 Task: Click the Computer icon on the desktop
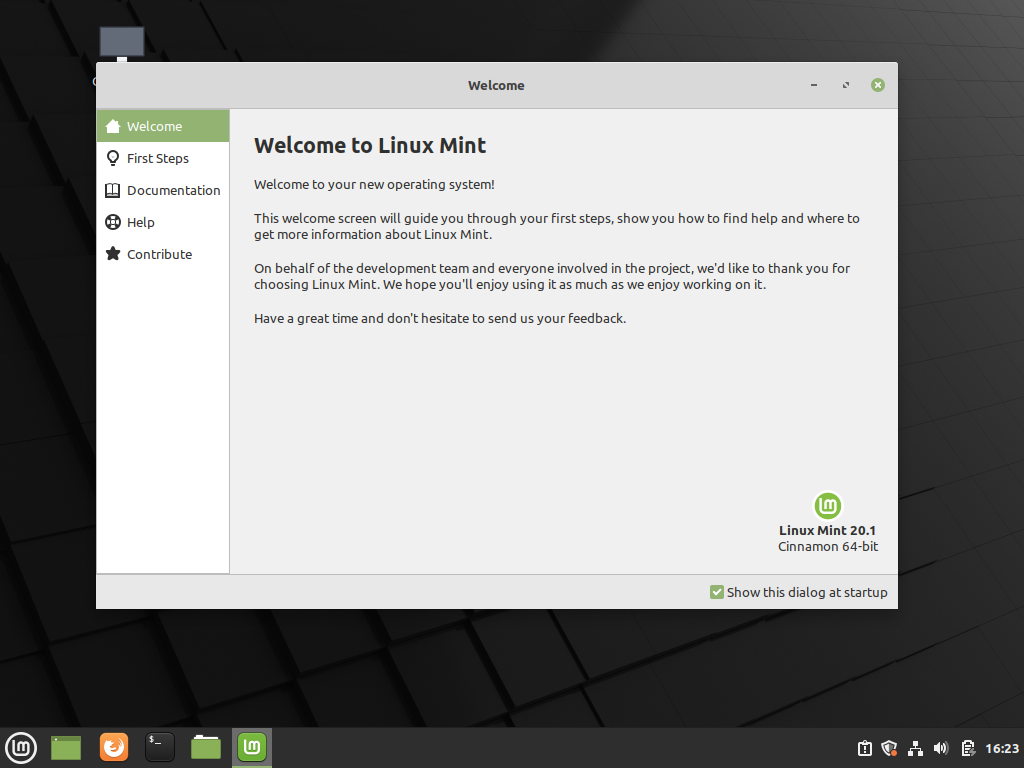(122, 44)
